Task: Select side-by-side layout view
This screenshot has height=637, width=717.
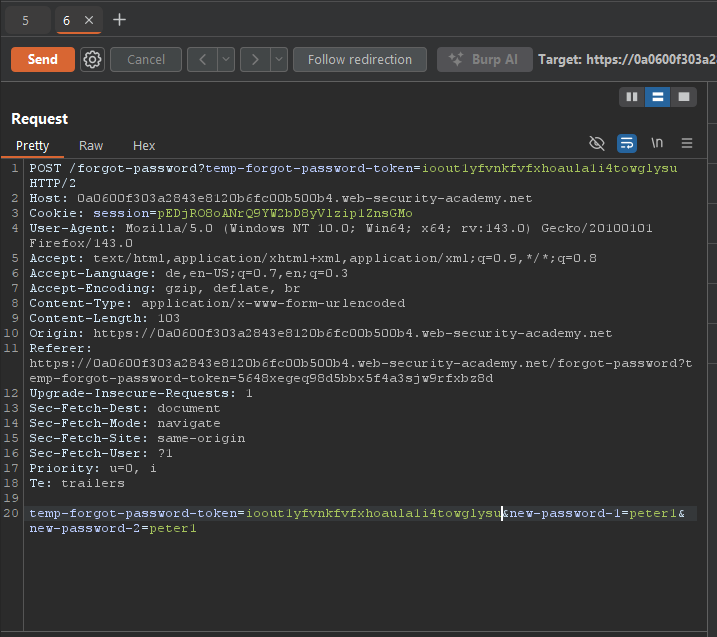Action: [631, 96]
